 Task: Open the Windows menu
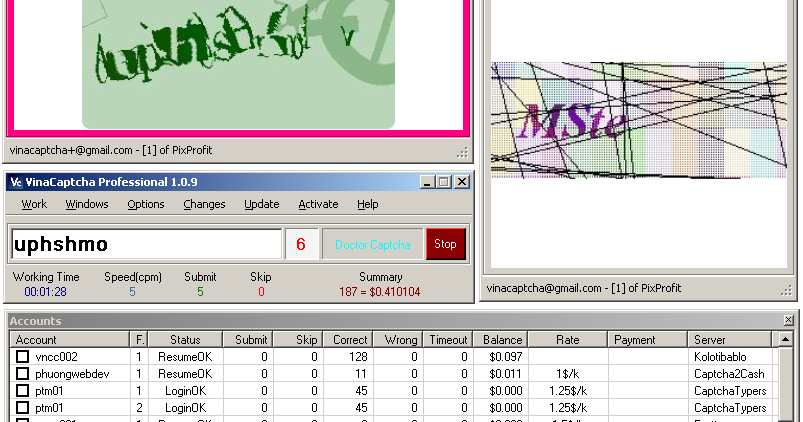[87, 204]
